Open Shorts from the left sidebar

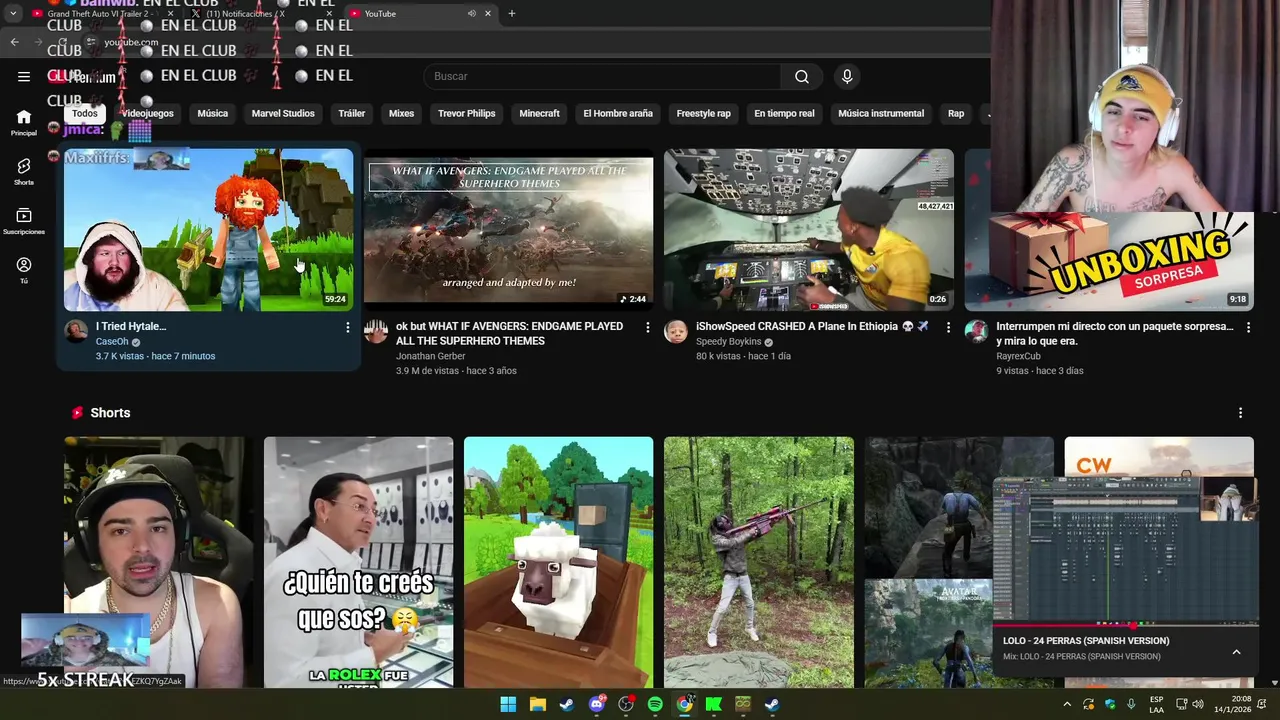(24, 172)
